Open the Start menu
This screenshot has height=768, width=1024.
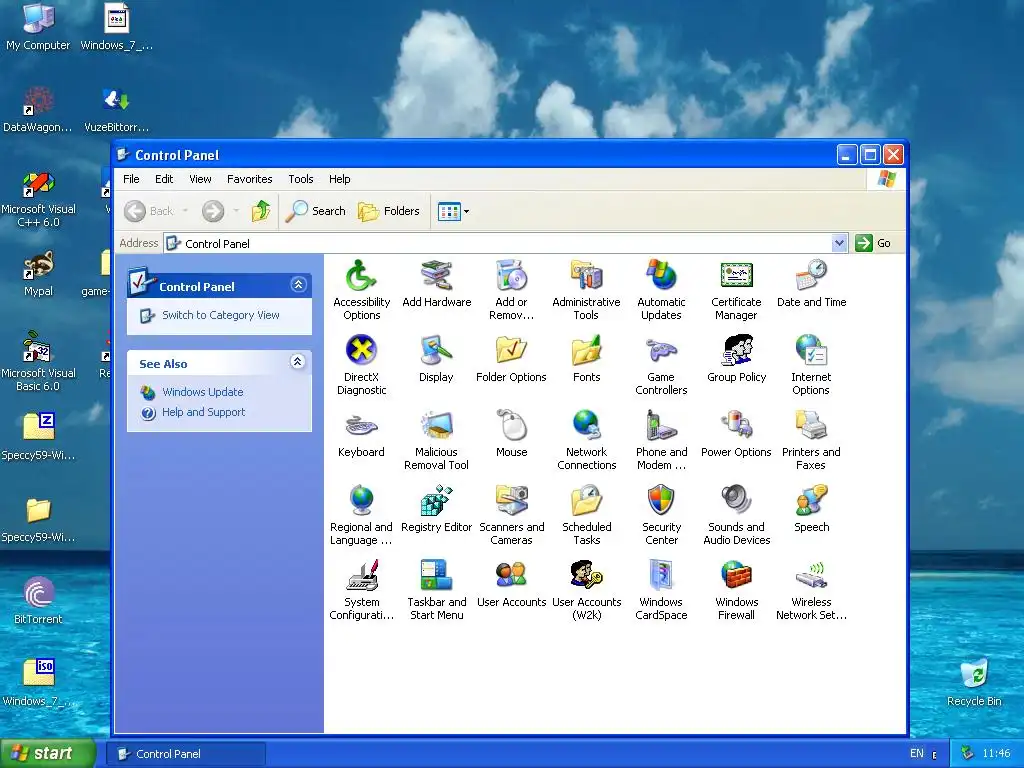tap(48, 753)
